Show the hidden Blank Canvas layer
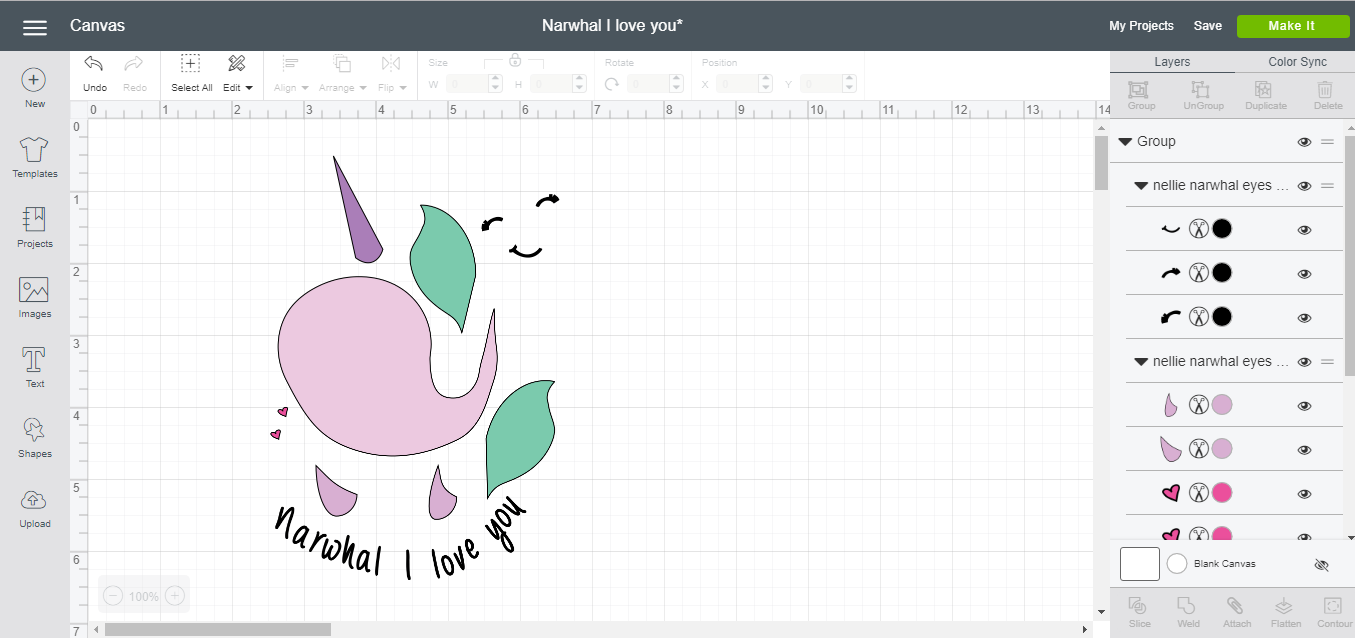Image resolution: width=1355 pixels, height=638 pixels. point(1322,563)
